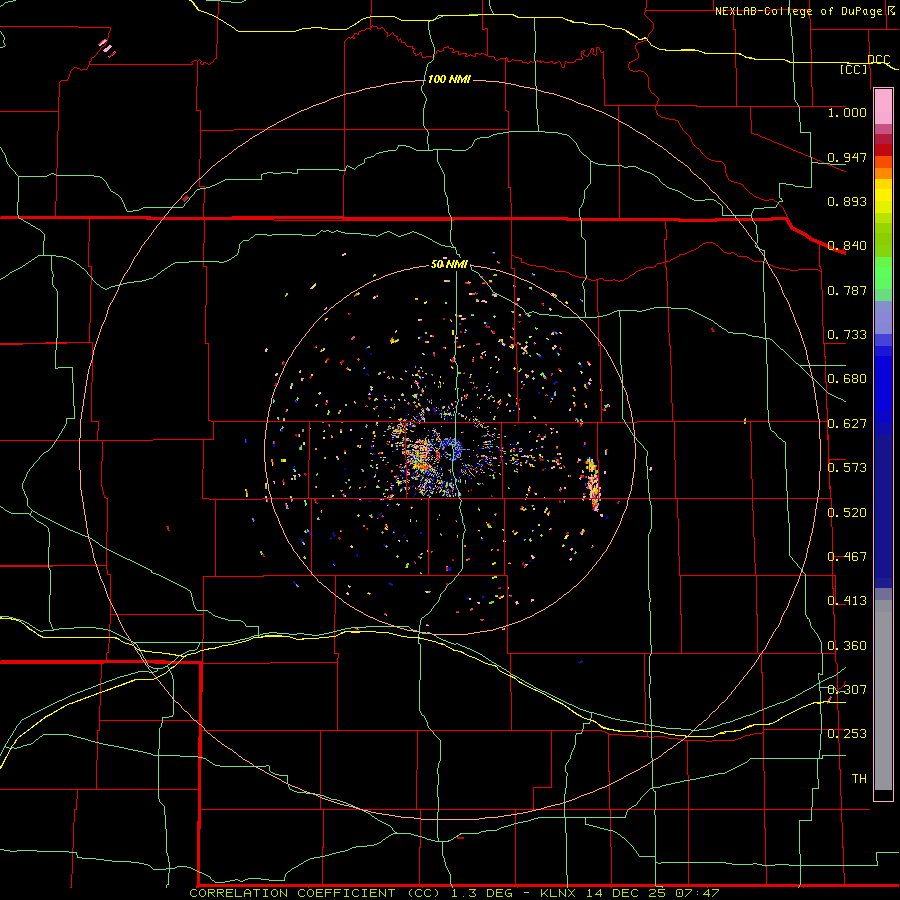This screenshot has height=900, width=900.
Task: Click the KLNX radar site identifier
Action: pyautogui.click(x=559, y=893)
